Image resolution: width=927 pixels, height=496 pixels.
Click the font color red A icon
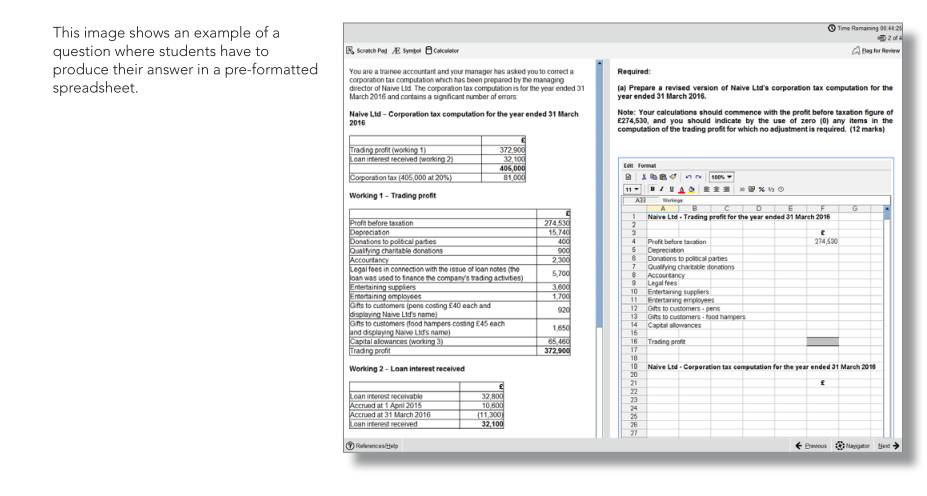pyautogui.click(x=681, y=187)
